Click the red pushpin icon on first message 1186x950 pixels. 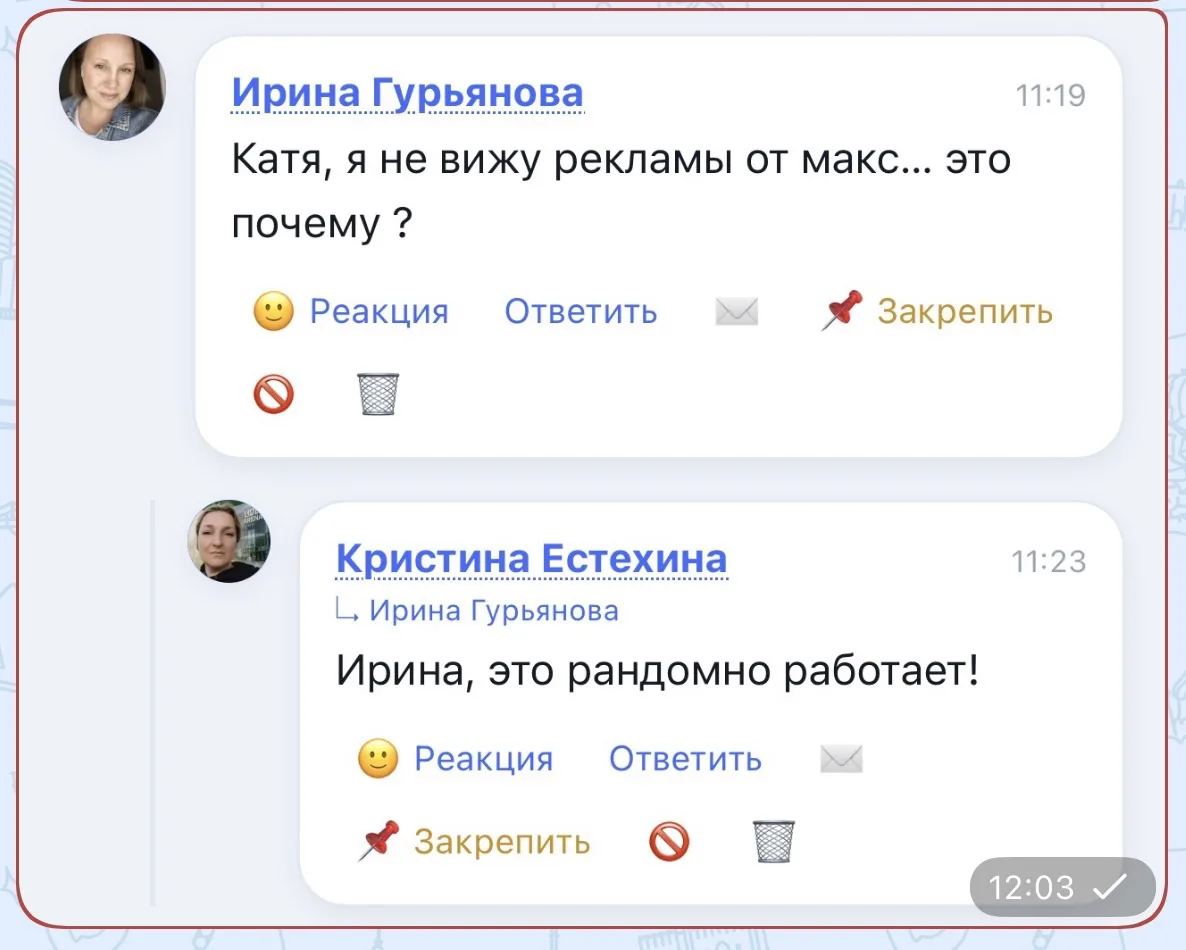click(x=842, y=310)
